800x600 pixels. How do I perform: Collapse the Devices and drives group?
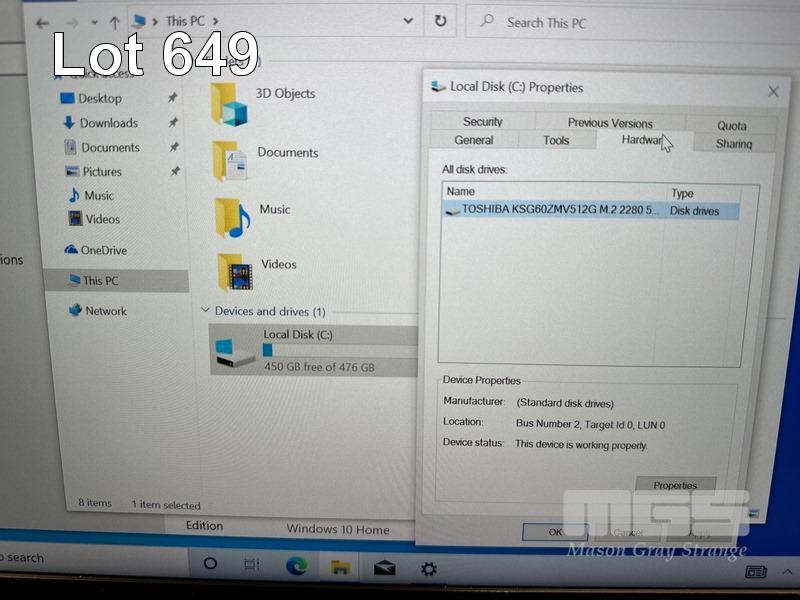[206, 311]
